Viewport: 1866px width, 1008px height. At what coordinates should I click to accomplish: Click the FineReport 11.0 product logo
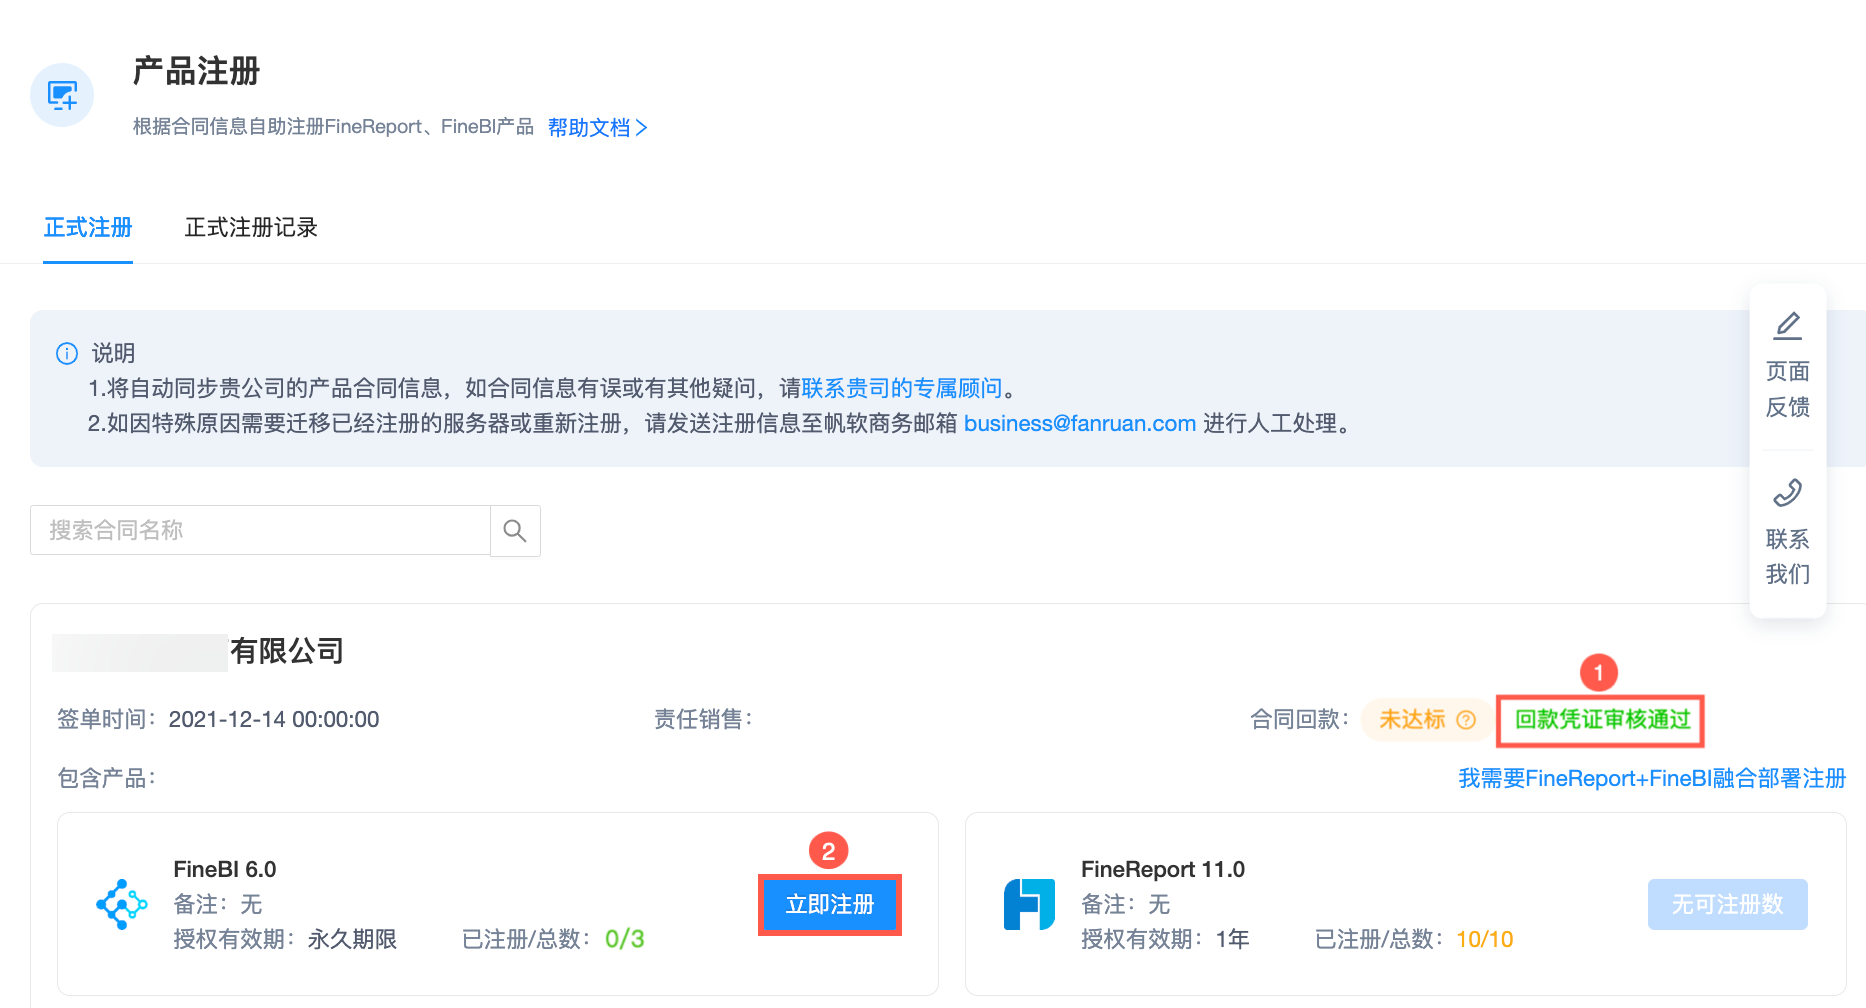(1029, 904)
